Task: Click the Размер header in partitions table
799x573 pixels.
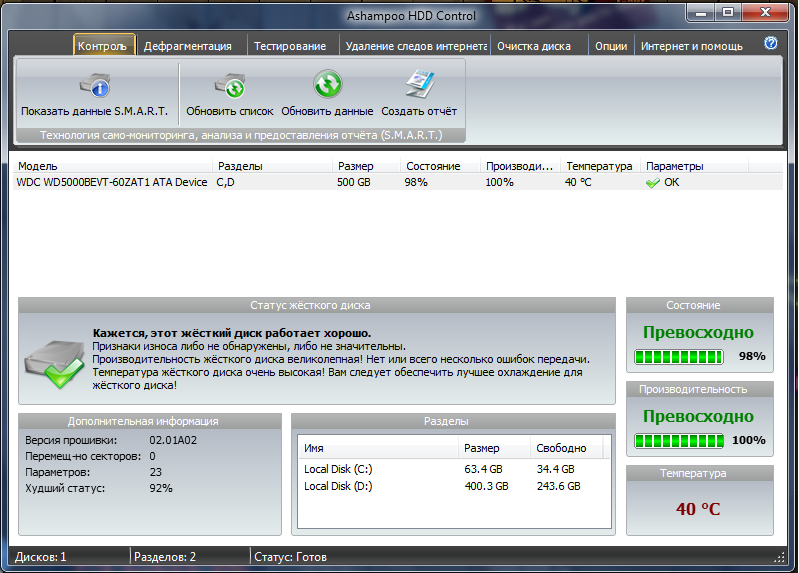Action: (494, 448)
